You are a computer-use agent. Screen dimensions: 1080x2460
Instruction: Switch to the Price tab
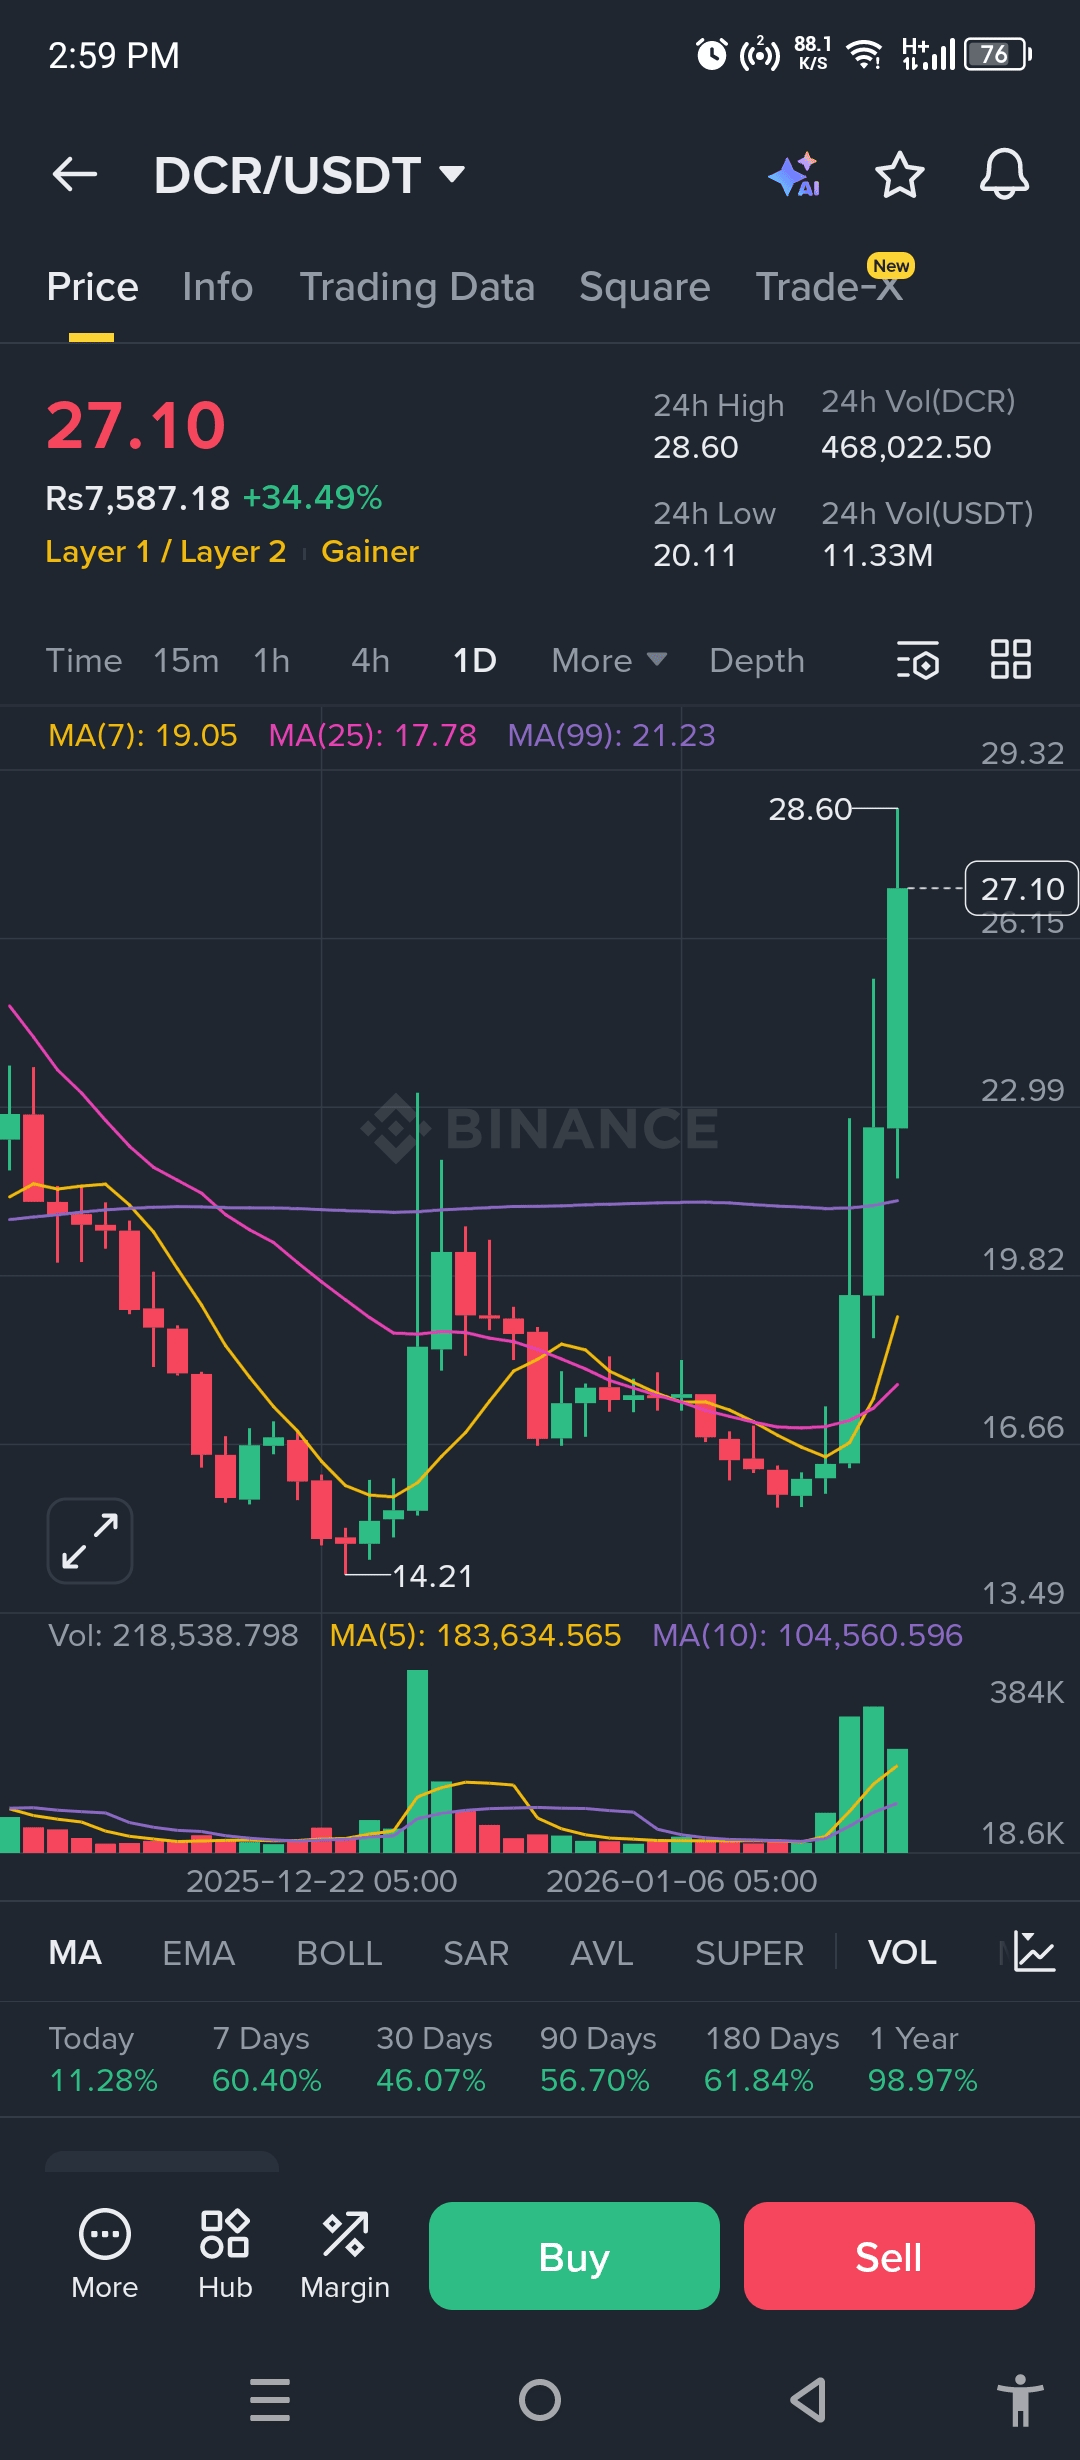(92, 287)
